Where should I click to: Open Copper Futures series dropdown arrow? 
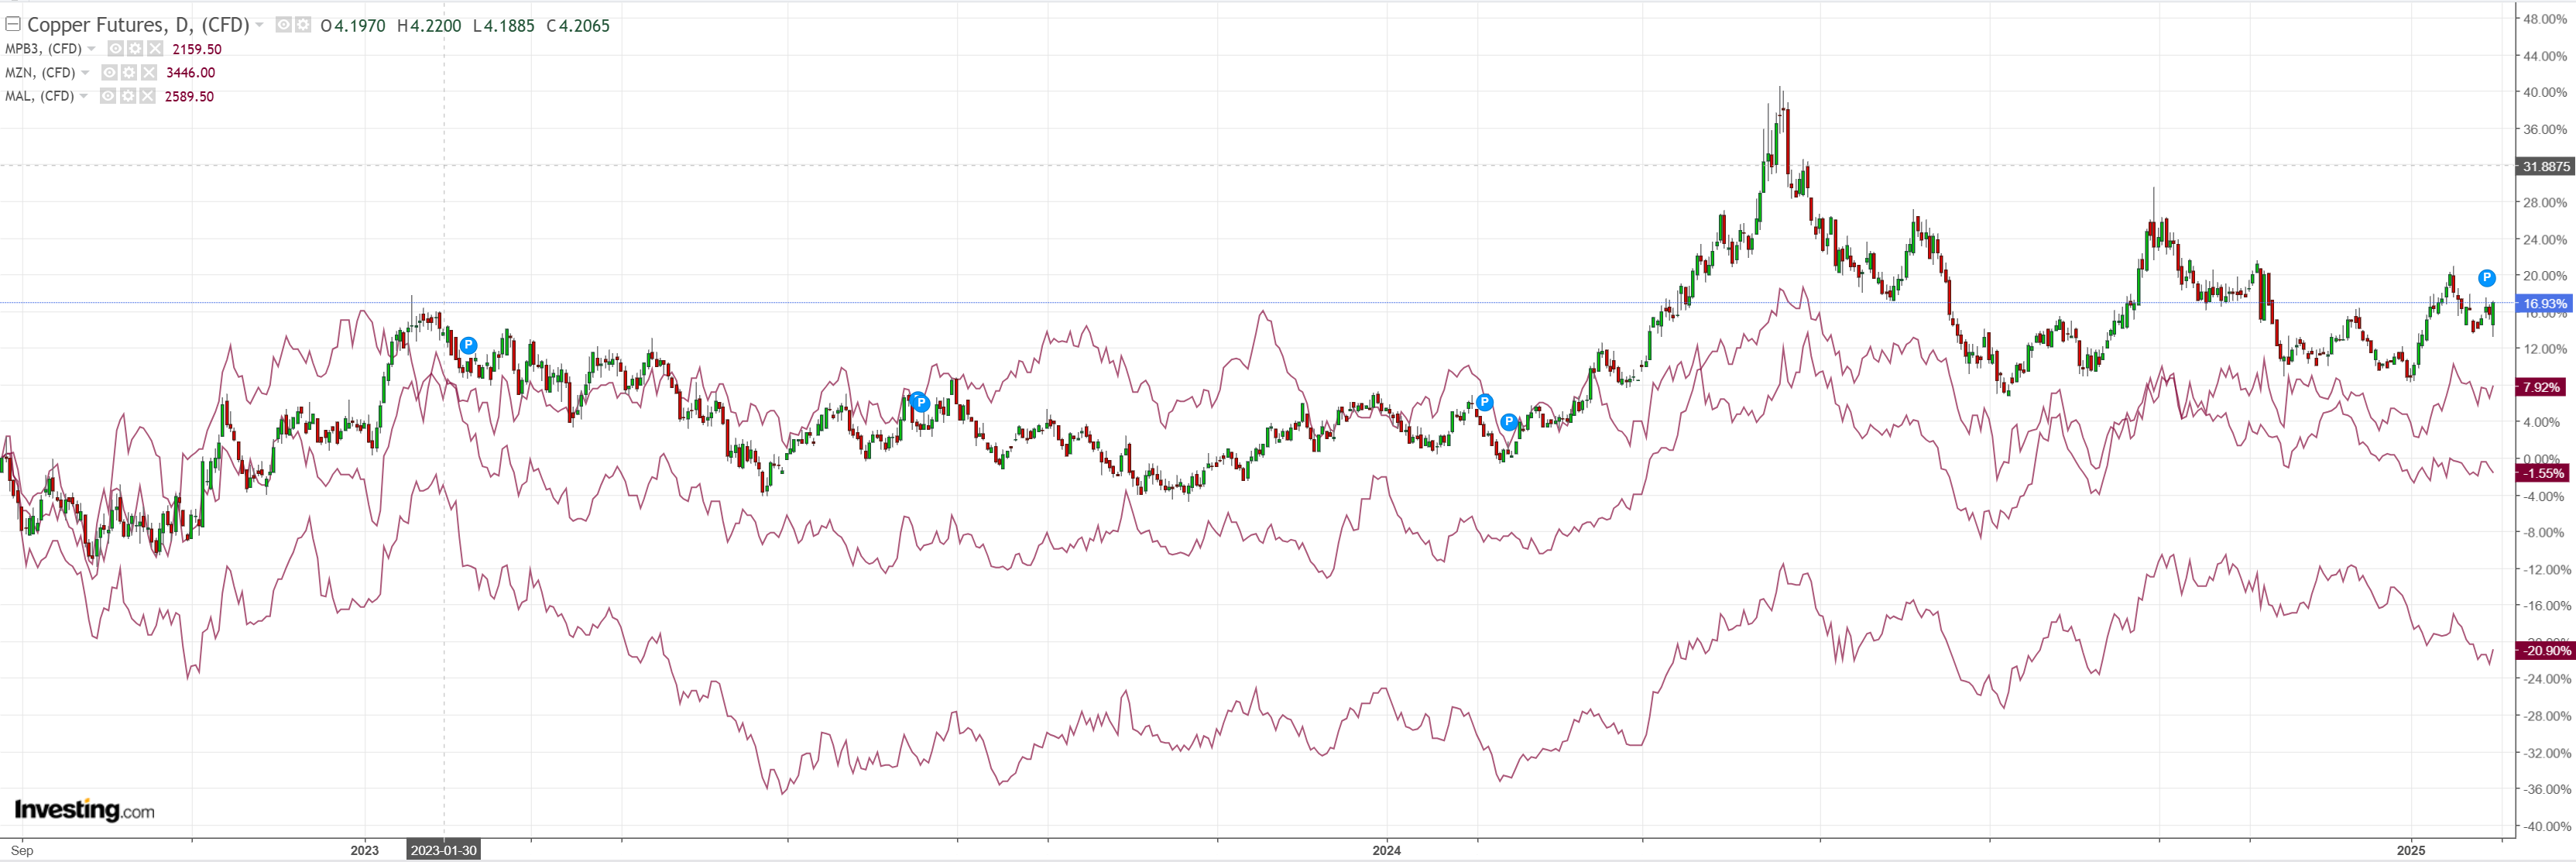pos(260,24)
